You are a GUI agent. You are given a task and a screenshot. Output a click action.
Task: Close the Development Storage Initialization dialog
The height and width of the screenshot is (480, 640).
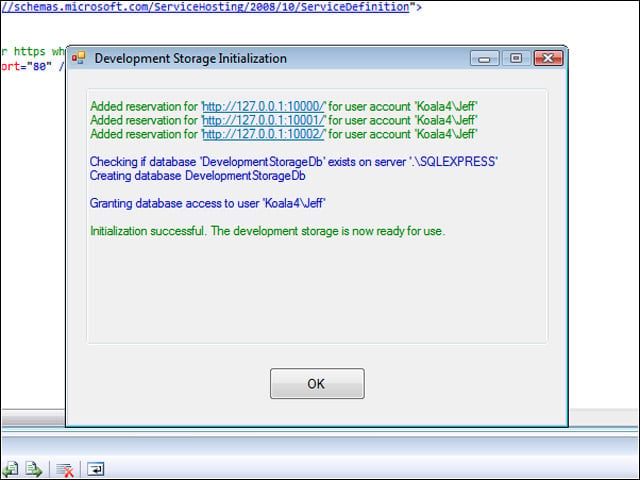pos(549,58)
